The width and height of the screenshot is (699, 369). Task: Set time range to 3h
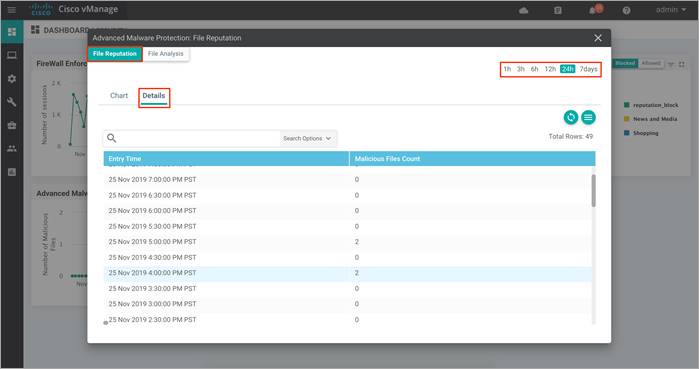521,69
